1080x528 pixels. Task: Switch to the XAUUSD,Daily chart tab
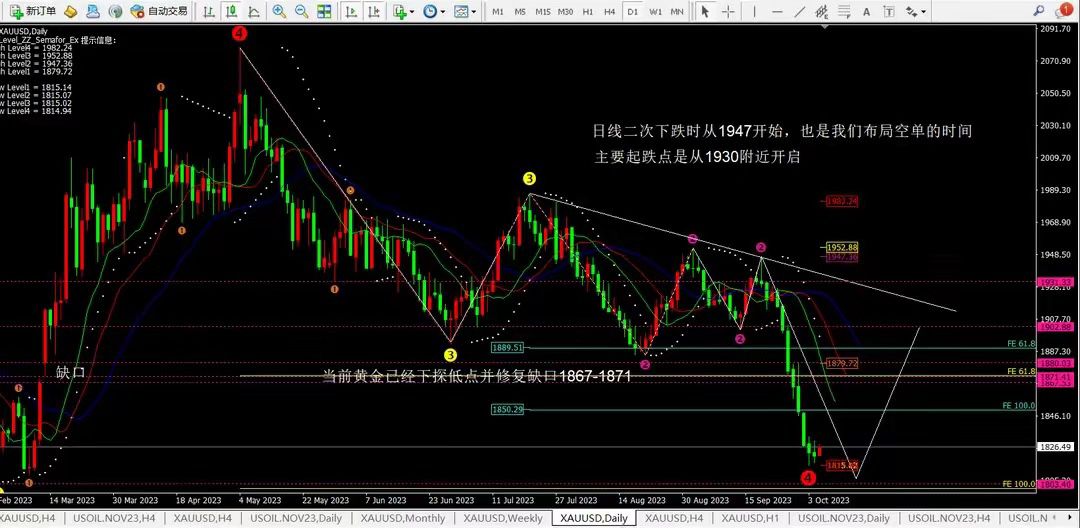[x=594, y=518]
